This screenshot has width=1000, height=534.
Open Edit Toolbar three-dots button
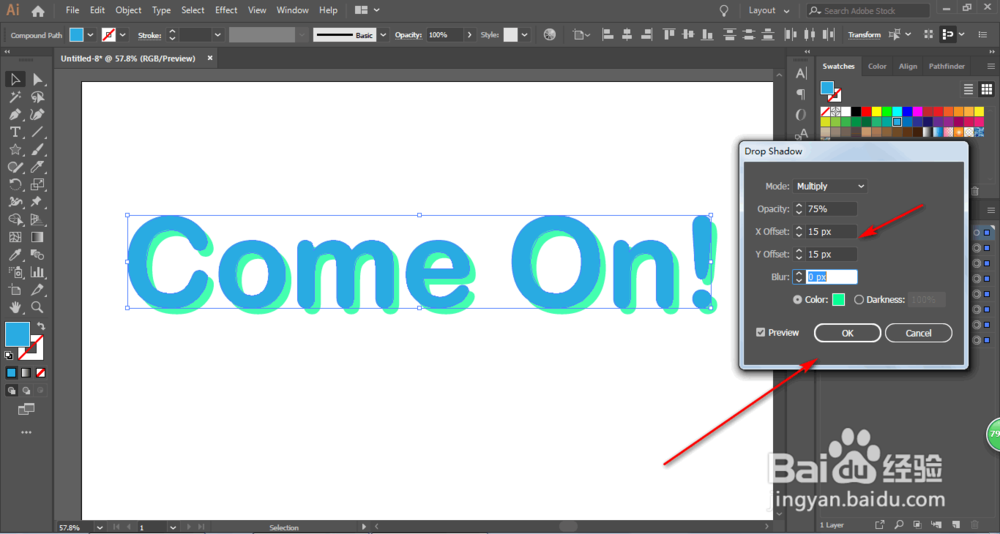(x=26, y=433)
